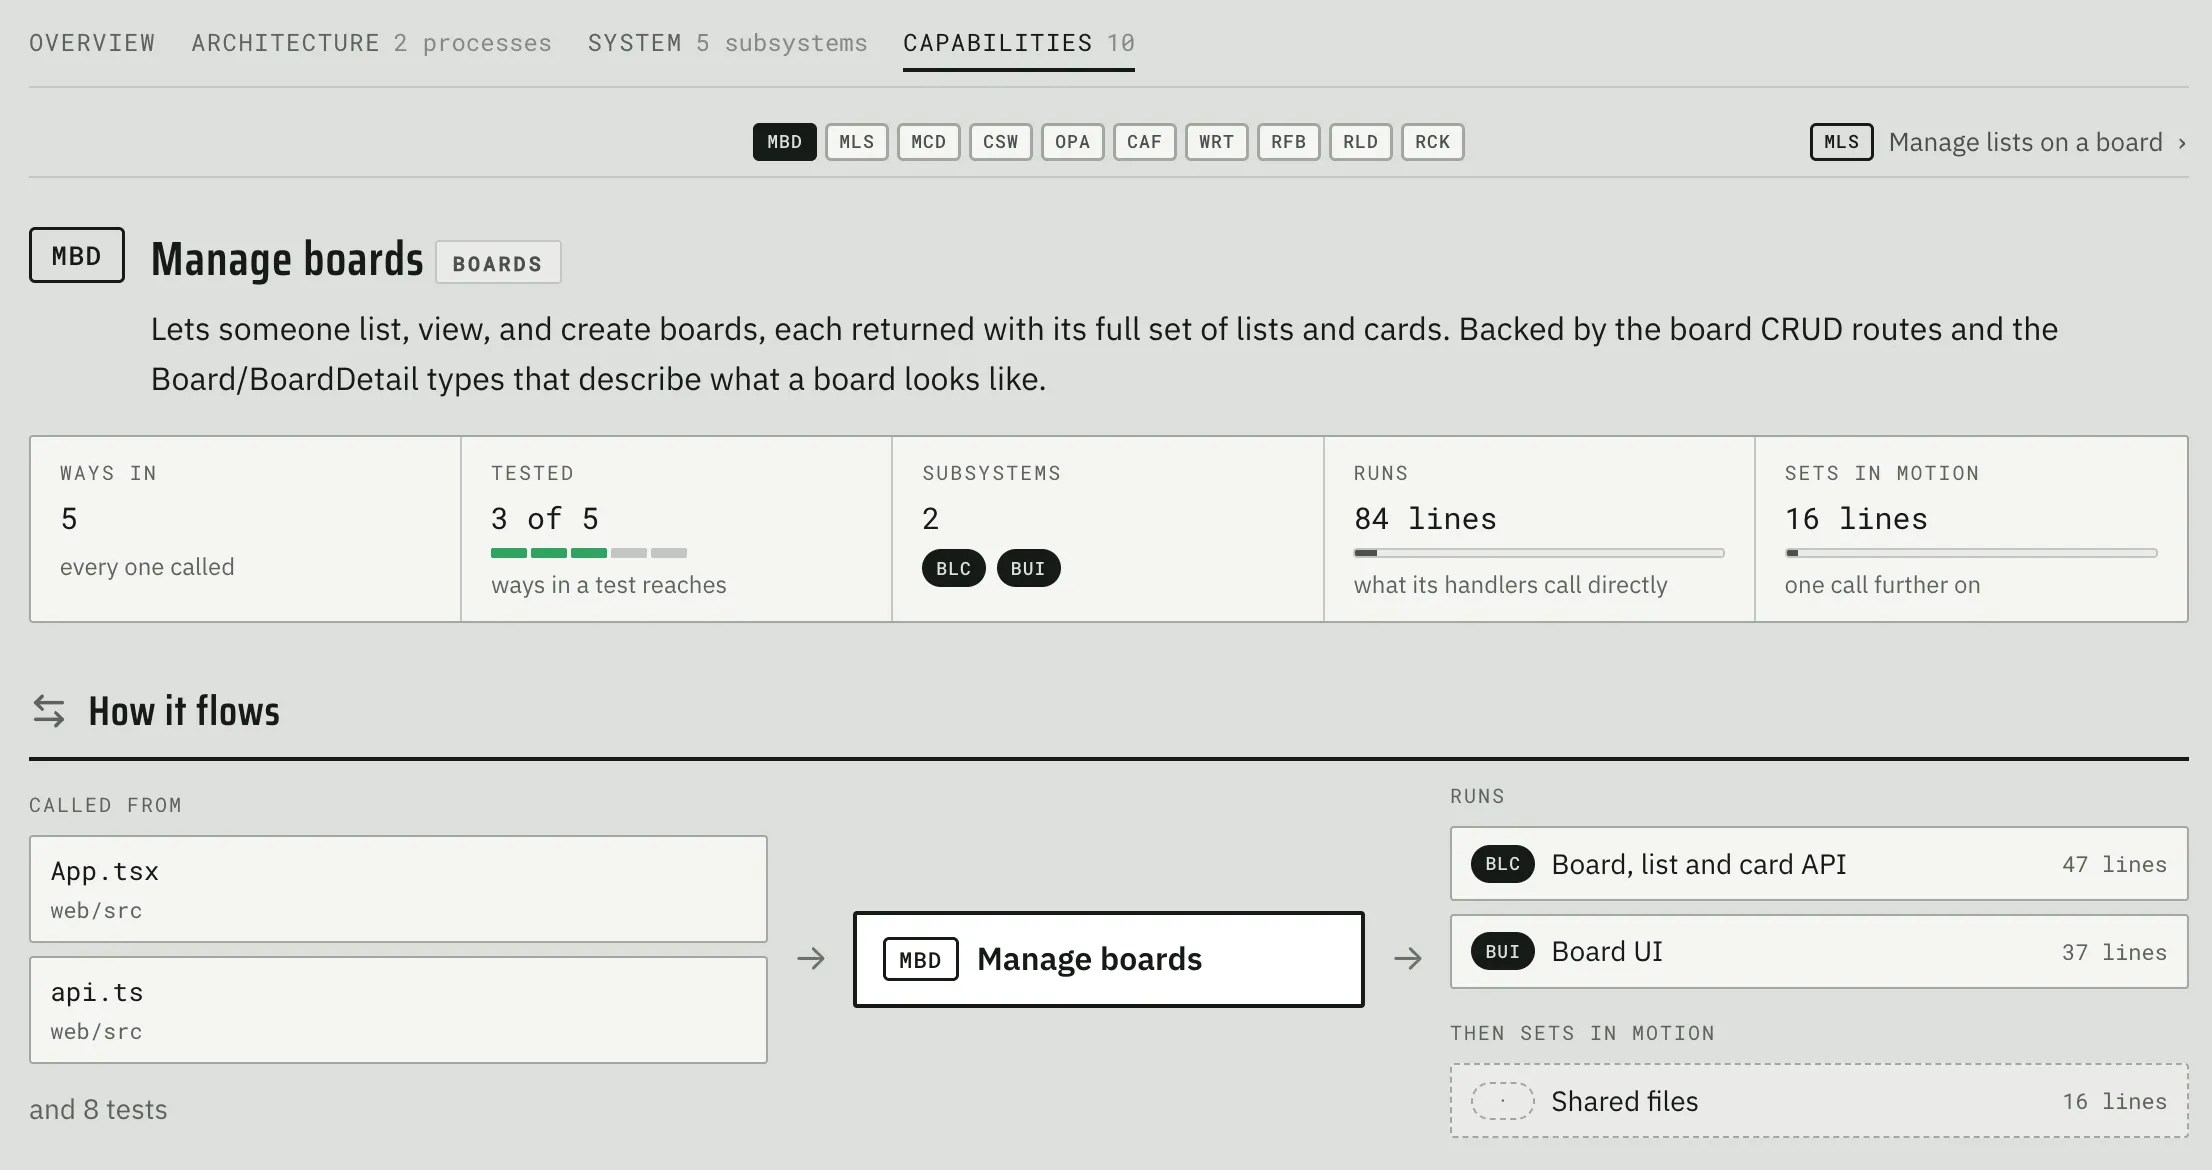This screenshot has width=2212, height=1170.
Task: Click the Runs 84 lines progress bar
Action: click(x=1538, y=553)
